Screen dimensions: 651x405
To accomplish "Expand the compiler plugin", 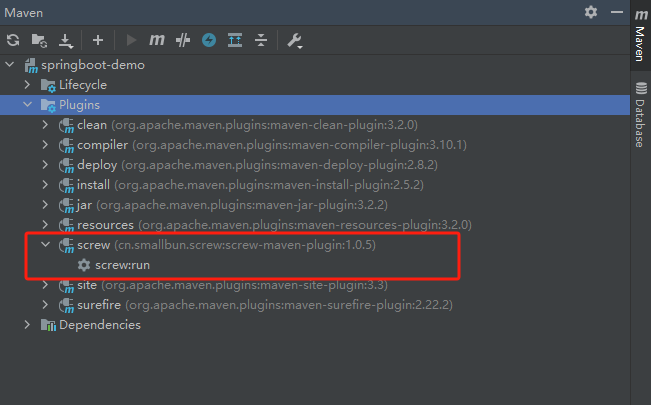I will [45, 145].
